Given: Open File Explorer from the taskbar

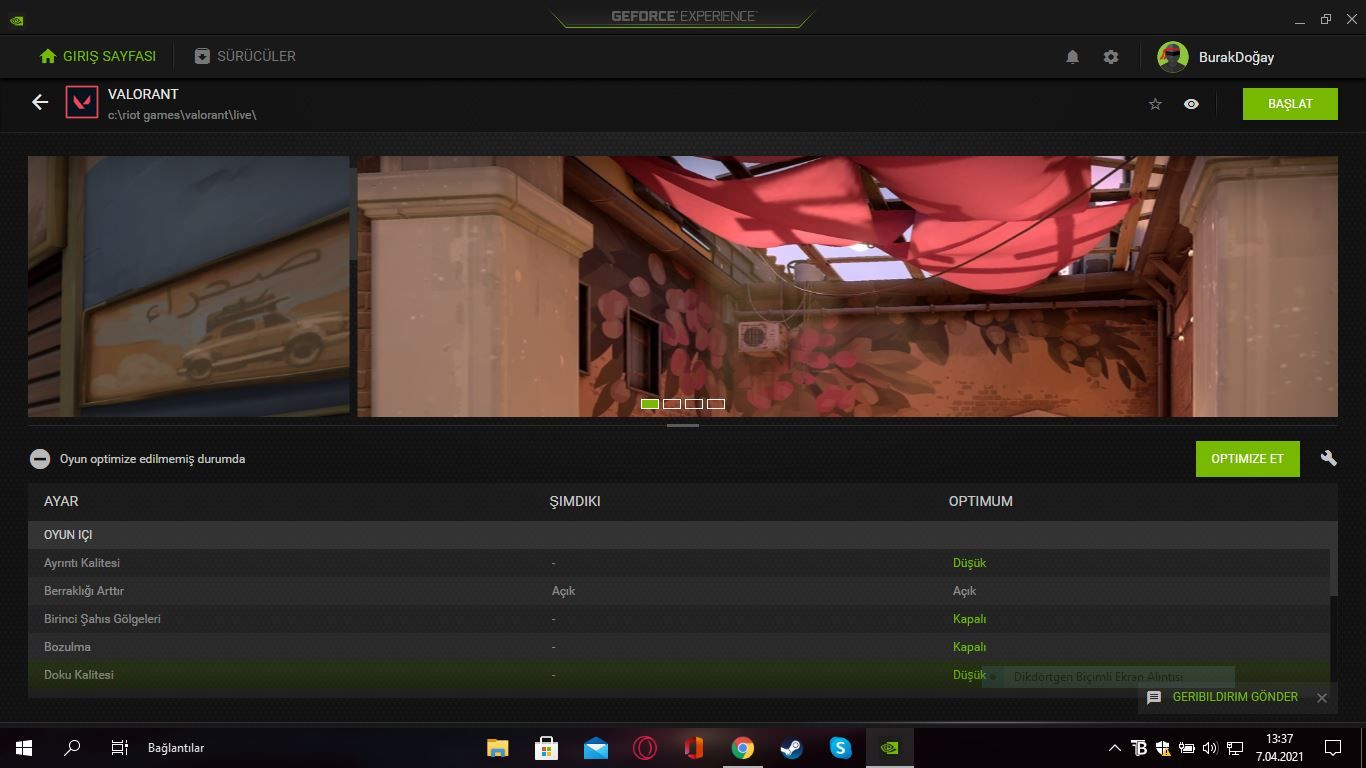Looking at the screenshot, I should [497, 748].
